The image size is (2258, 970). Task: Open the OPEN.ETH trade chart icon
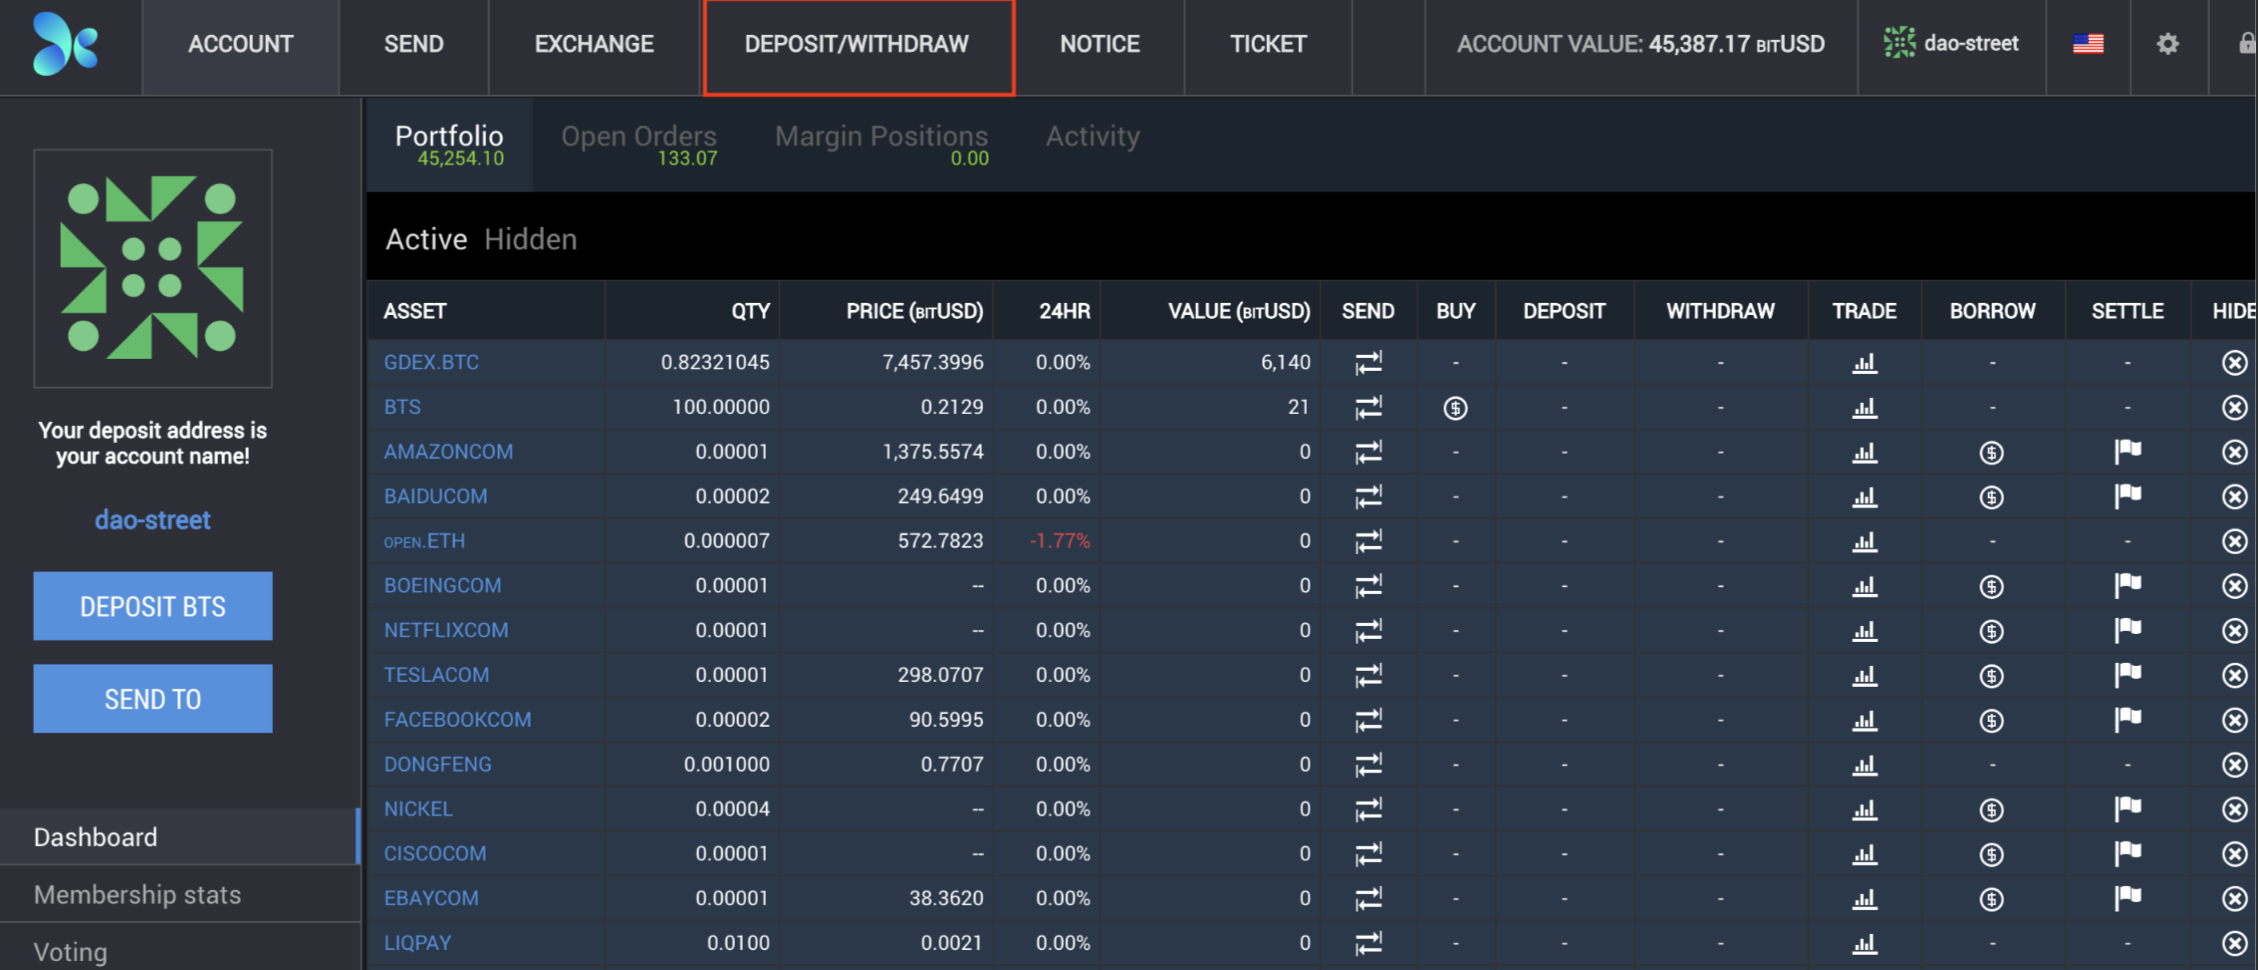1864,542
